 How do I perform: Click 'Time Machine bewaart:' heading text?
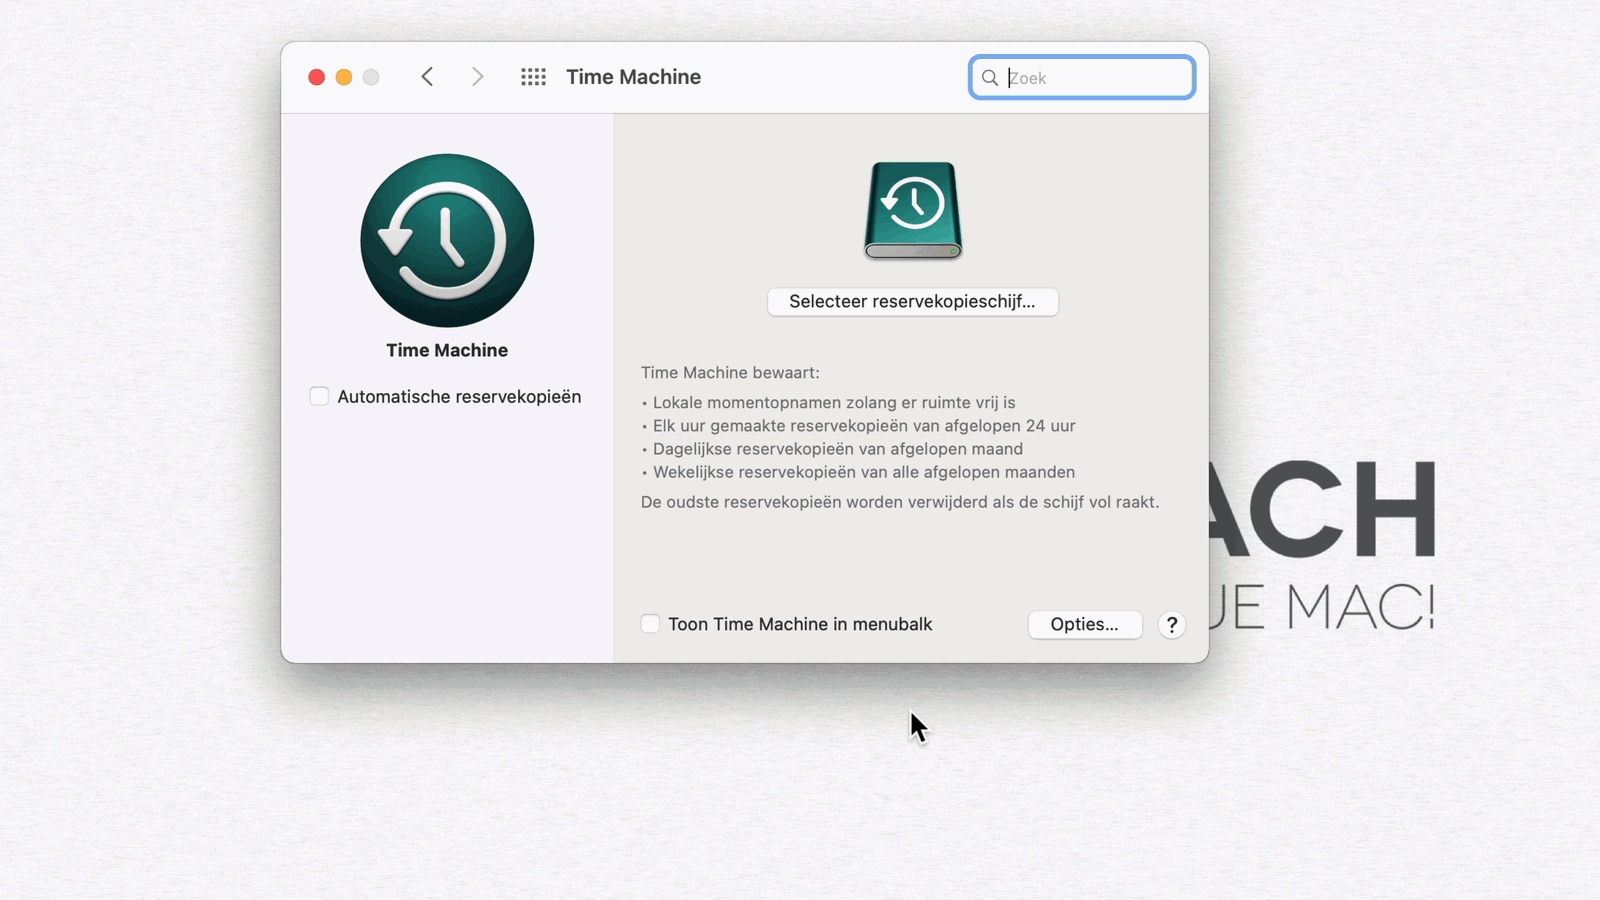[x=730, y=372]
